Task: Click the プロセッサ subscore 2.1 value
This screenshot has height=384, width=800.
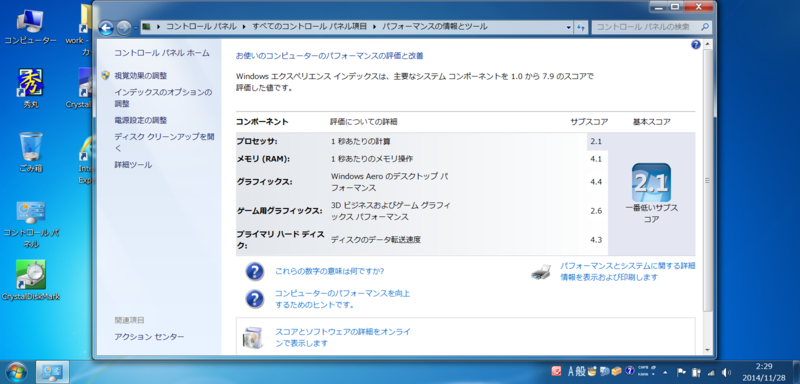Action: click(x=596, y=141)
